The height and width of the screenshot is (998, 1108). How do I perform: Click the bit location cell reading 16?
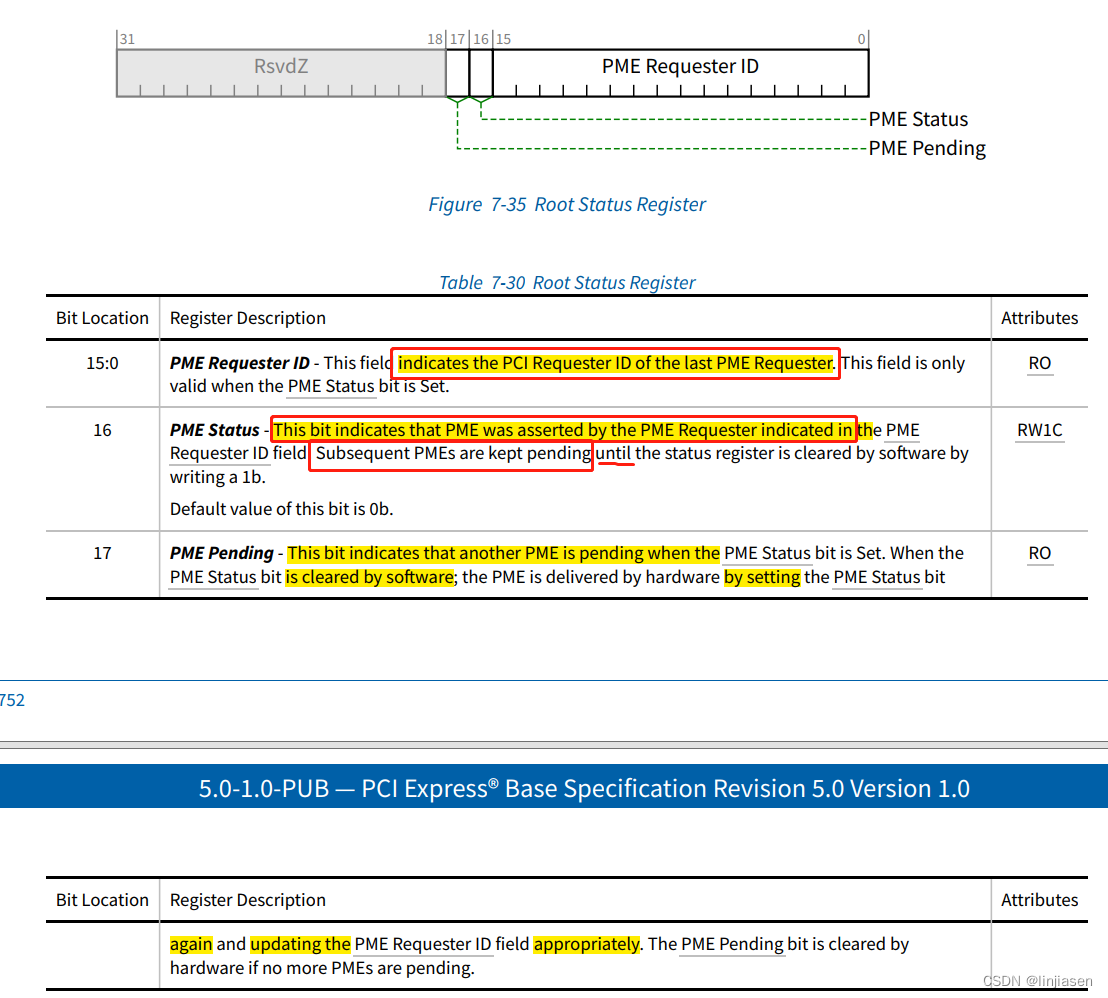pos(102,430)
